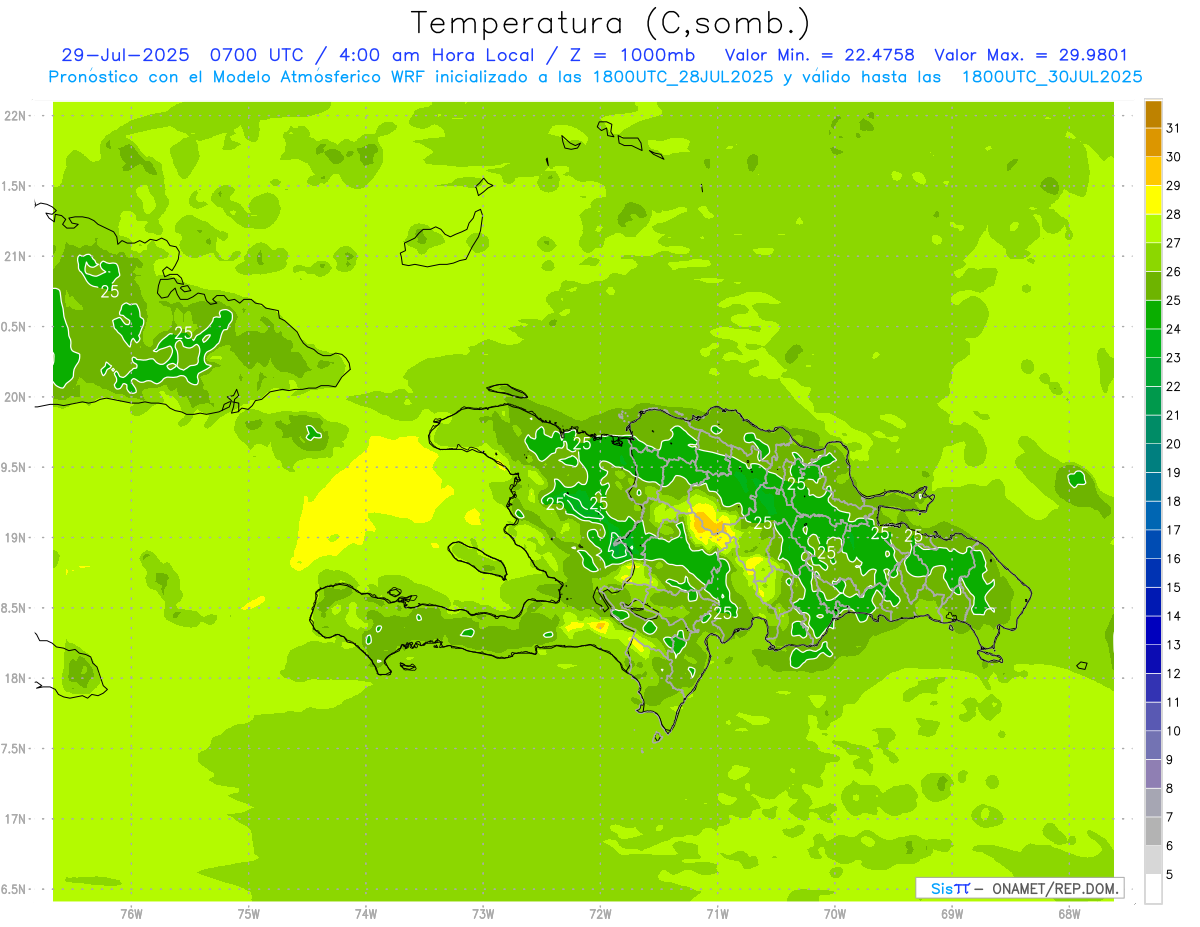Click the legend value "27"

click(1174, 243)
